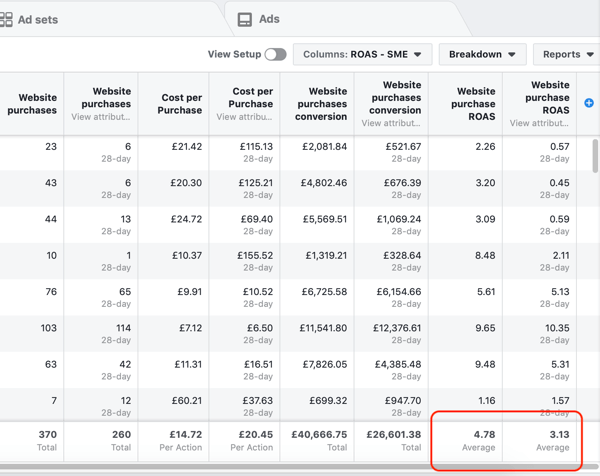Click the Ad sets grid icon

pyautogui.click(x=6, y=19)
